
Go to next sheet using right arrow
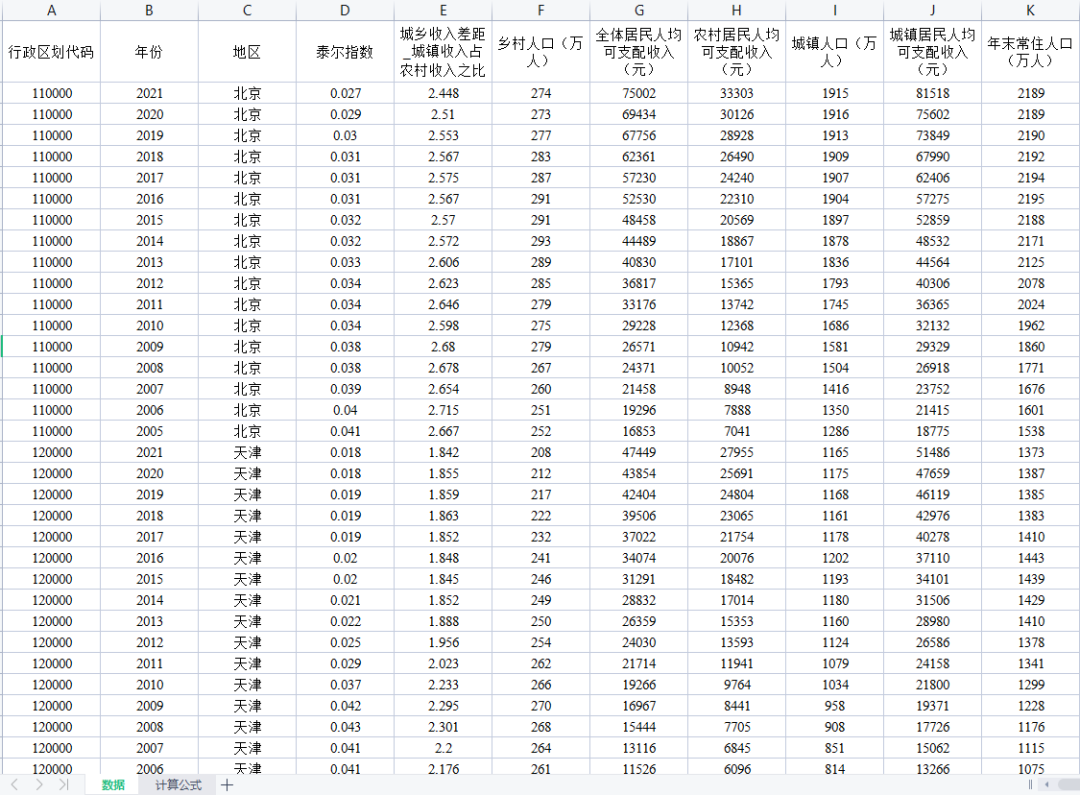[39, 785]
